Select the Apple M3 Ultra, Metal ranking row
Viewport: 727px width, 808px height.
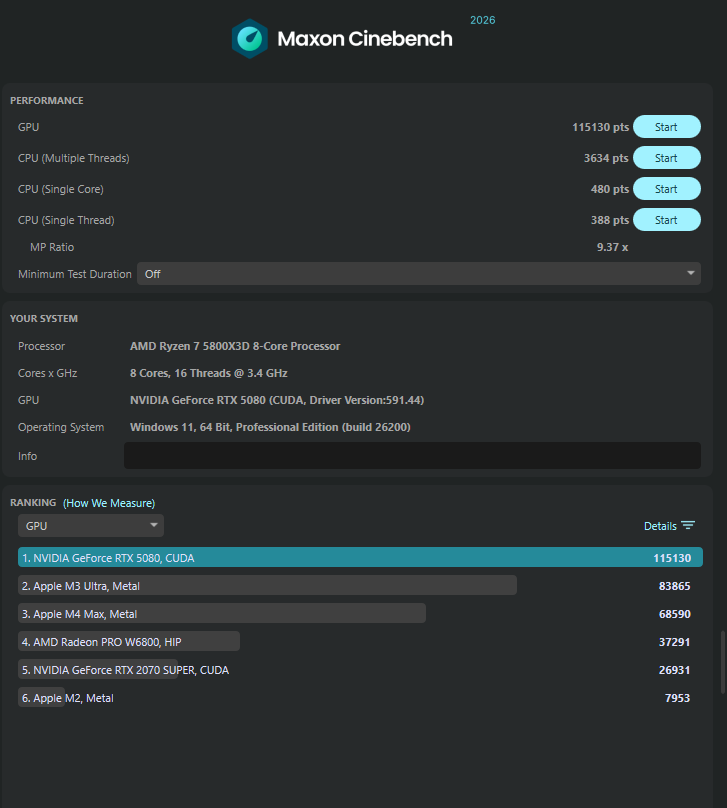point(360,585)
